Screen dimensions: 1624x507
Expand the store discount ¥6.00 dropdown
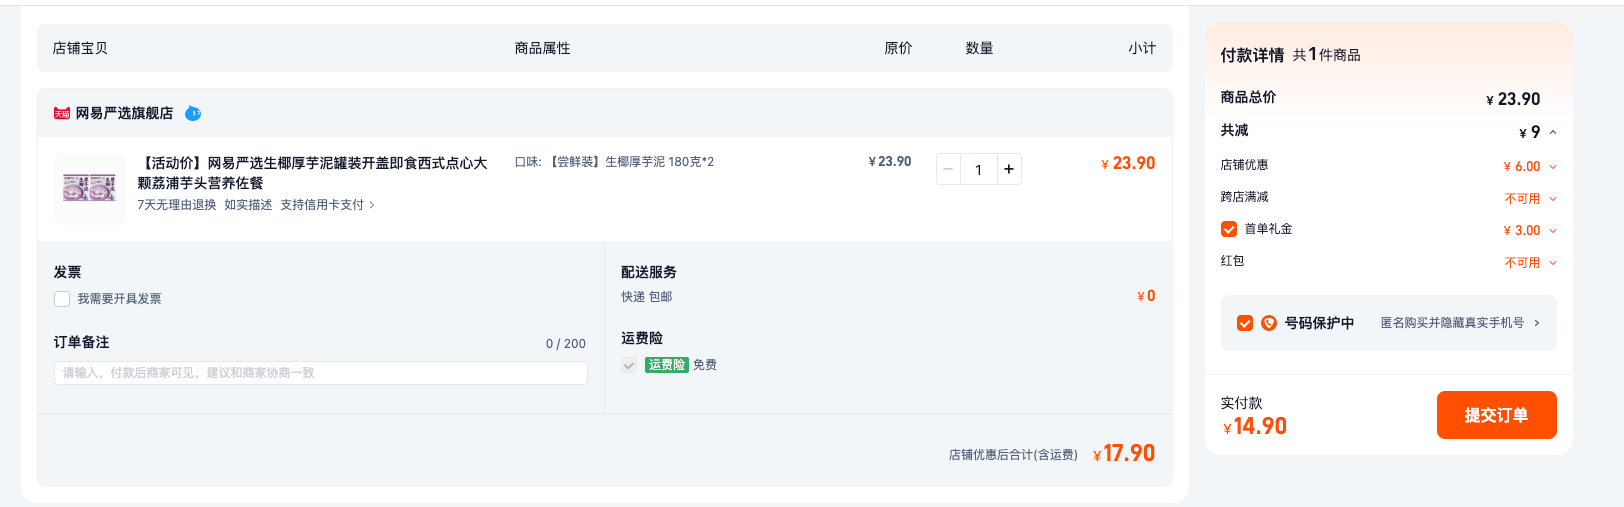[1553, 167]
